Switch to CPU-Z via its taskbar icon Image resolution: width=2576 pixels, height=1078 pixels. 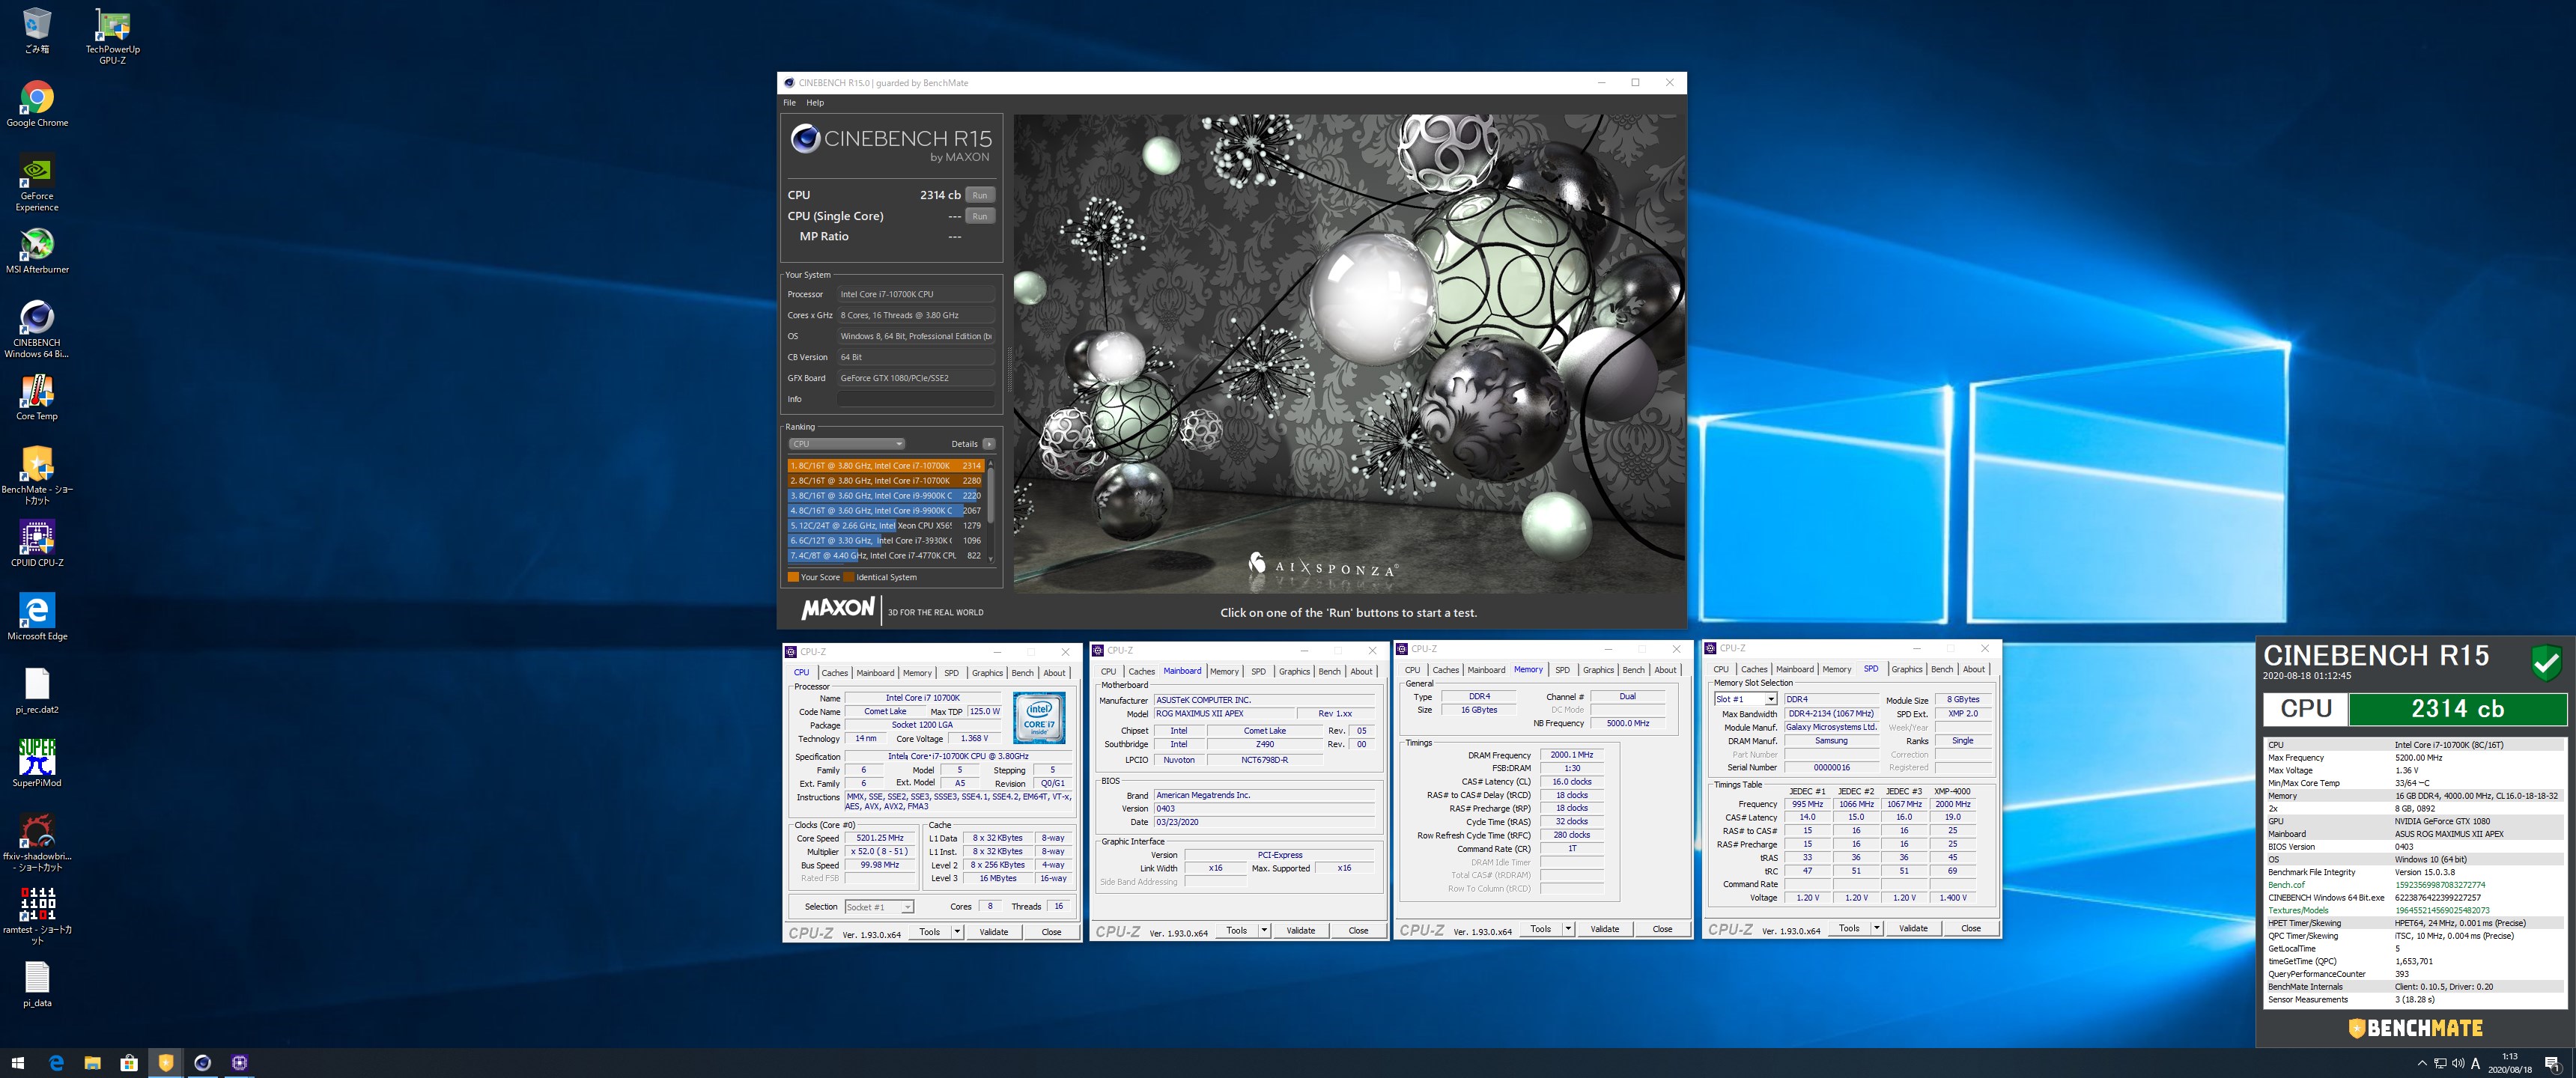point(239,1062)
